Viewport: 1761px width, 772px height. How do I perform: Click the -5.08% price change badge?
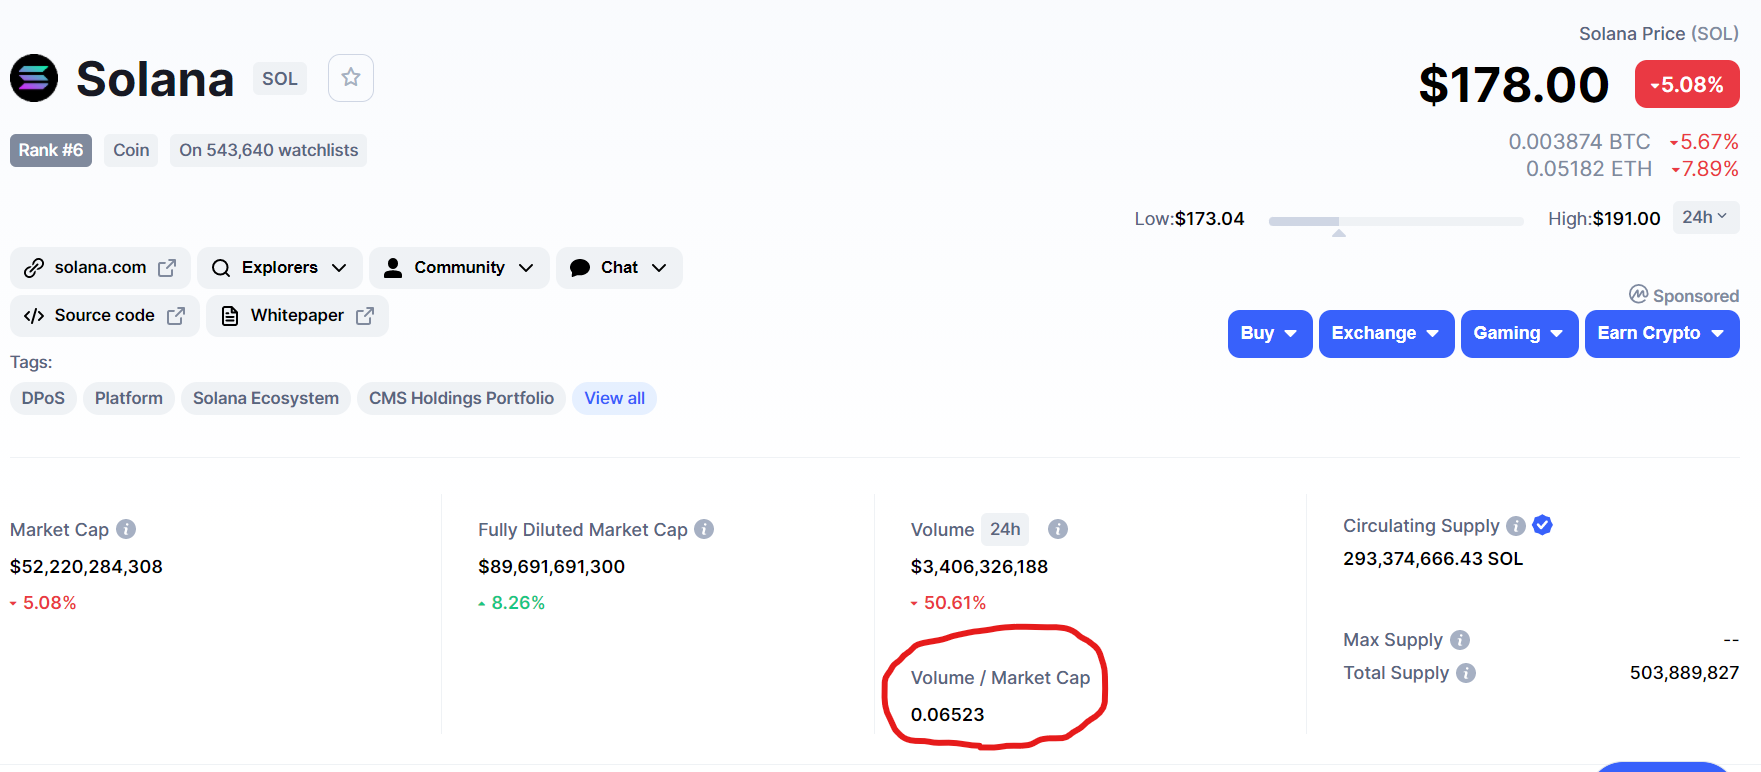1687,85
